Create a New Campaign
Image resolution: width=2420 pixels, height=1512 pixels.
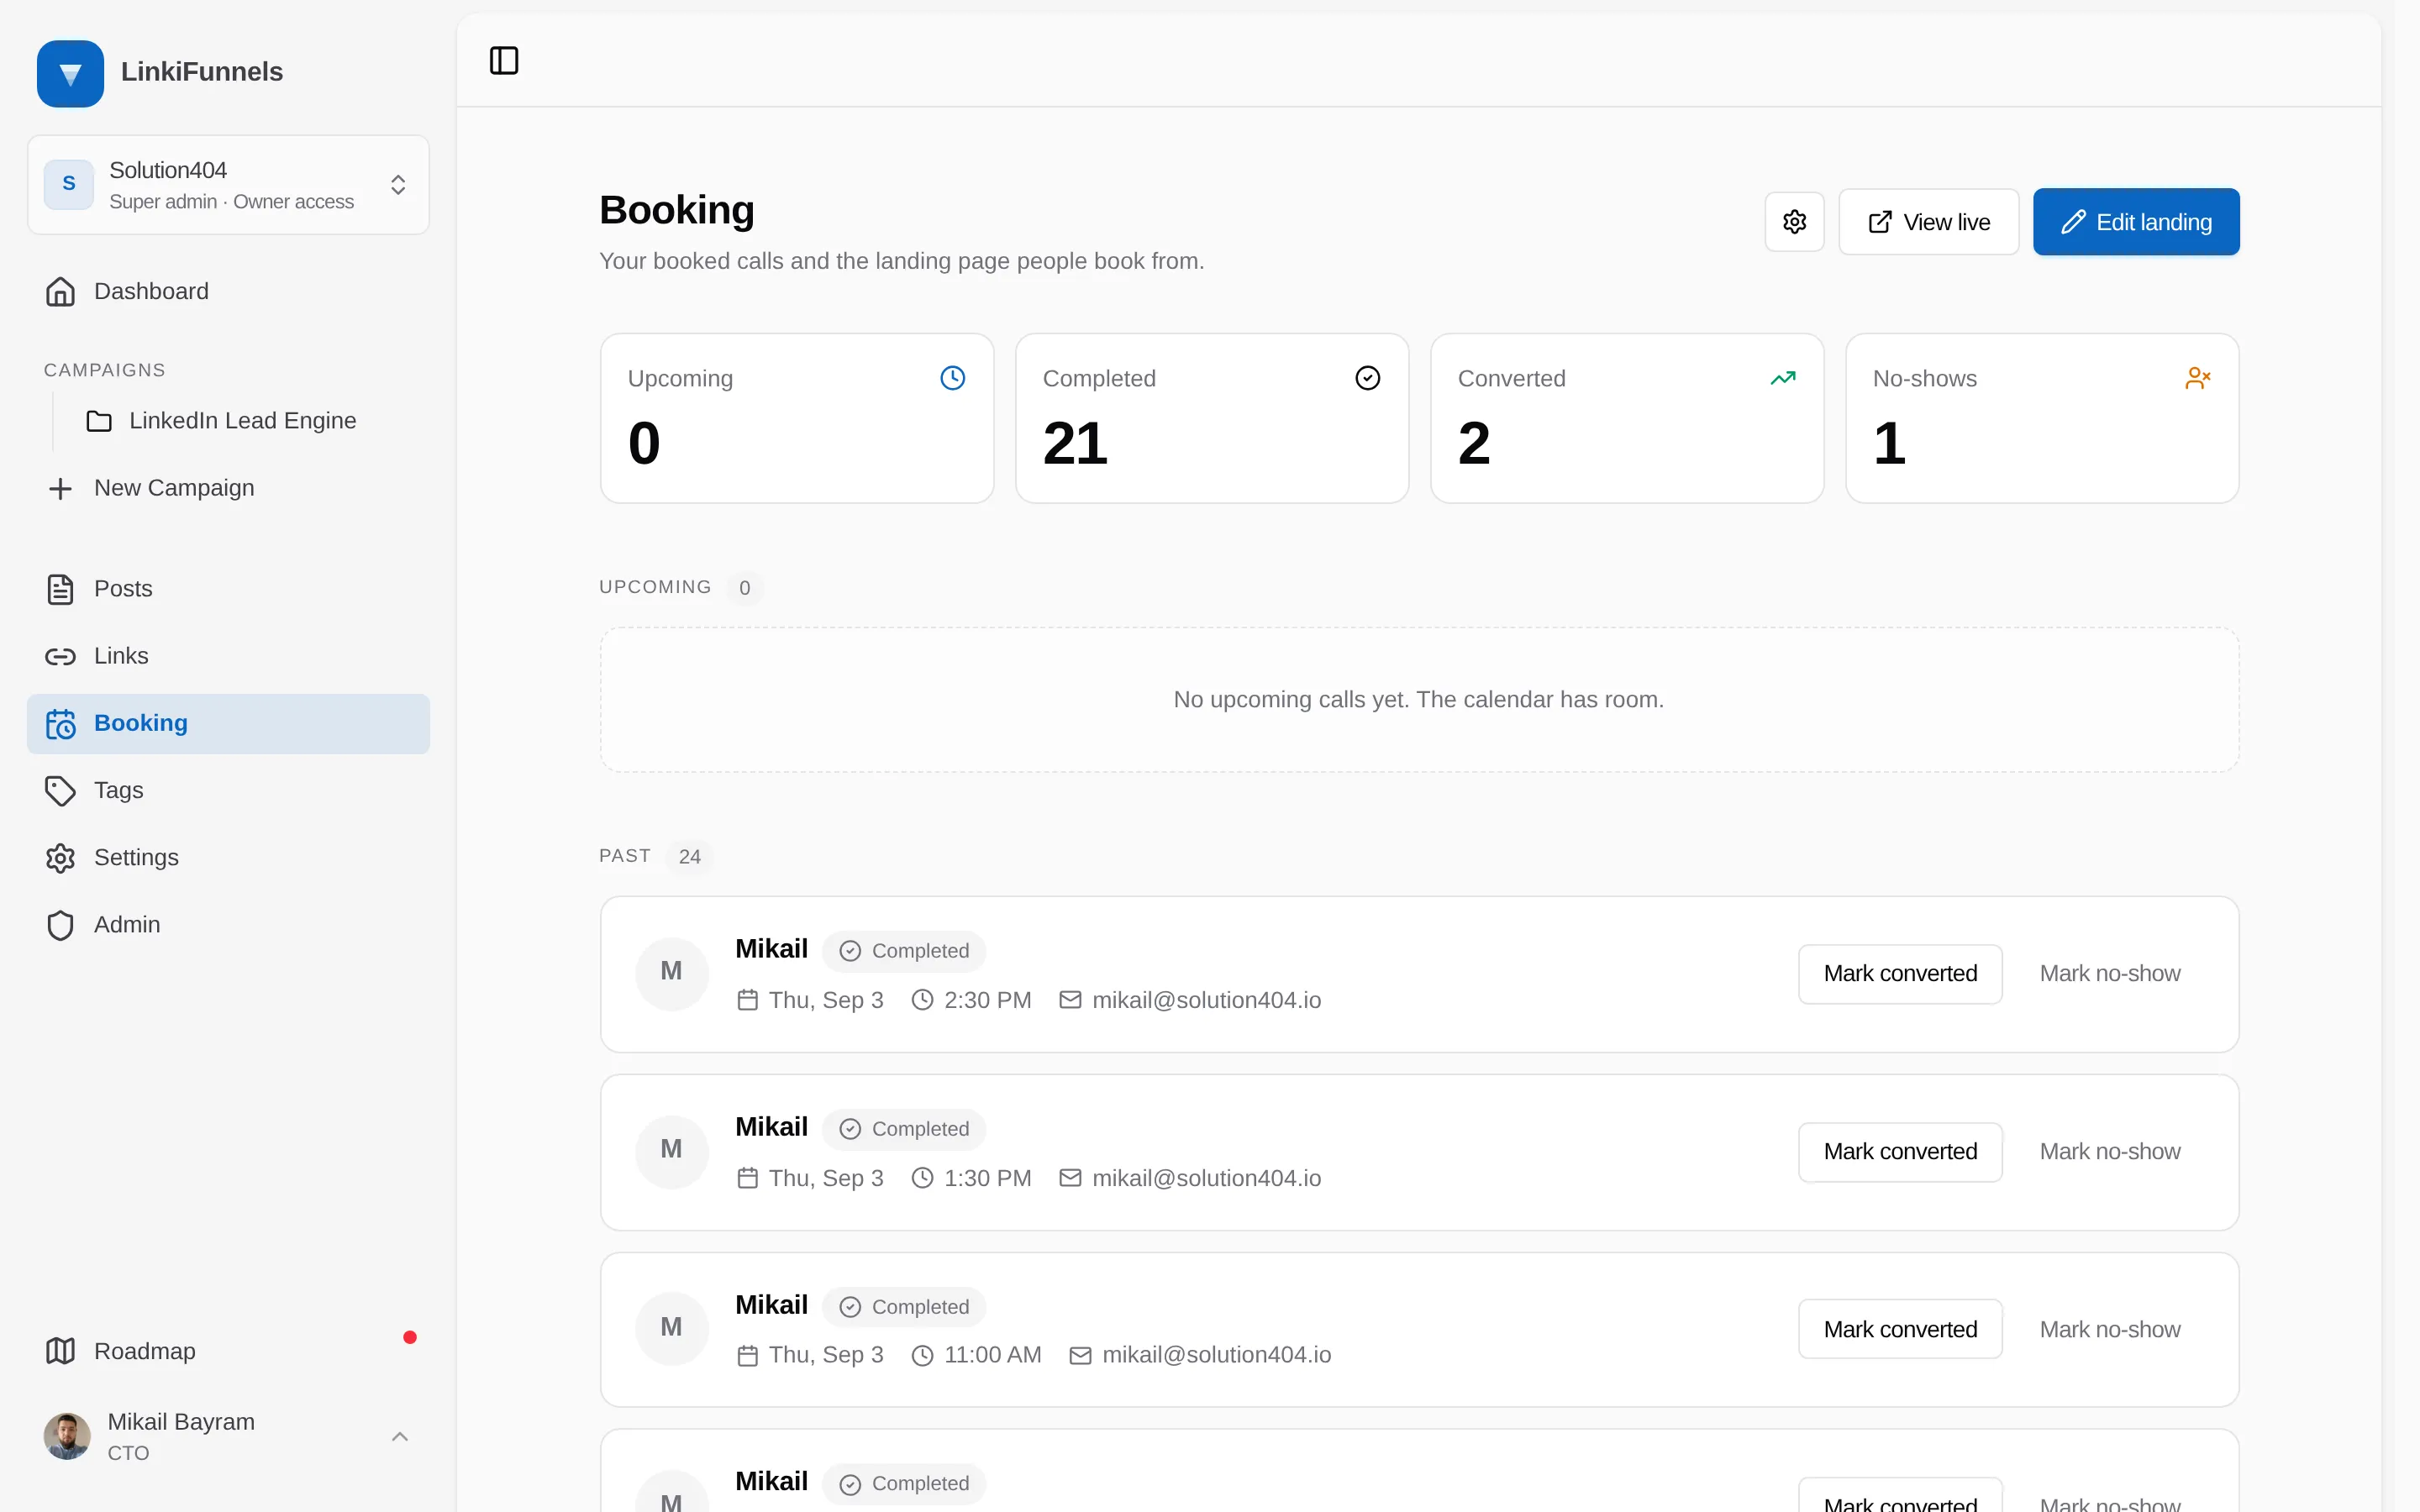[228, 488]
